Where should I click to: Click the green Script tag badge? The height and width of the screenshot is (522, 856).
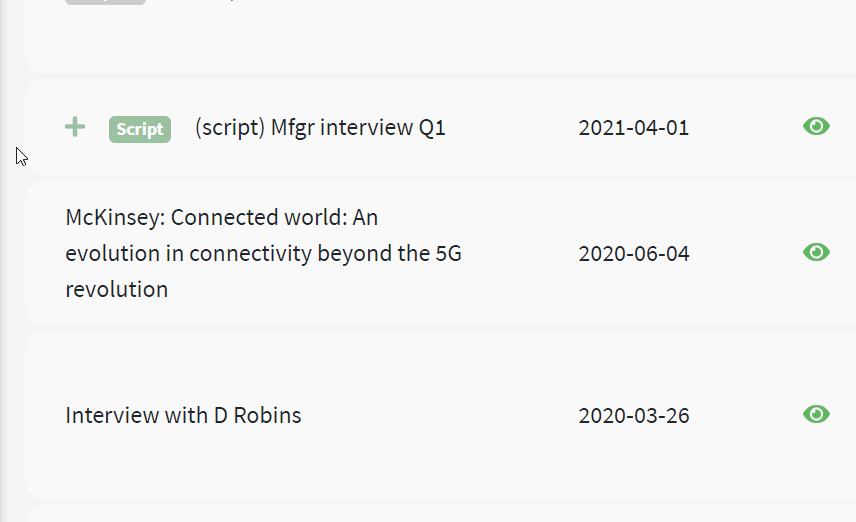[140, 129]
